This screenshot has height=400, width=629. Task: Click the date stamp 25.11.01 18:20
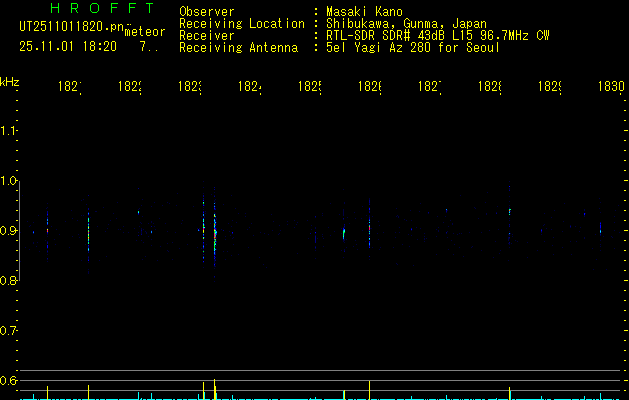[68, 47]
